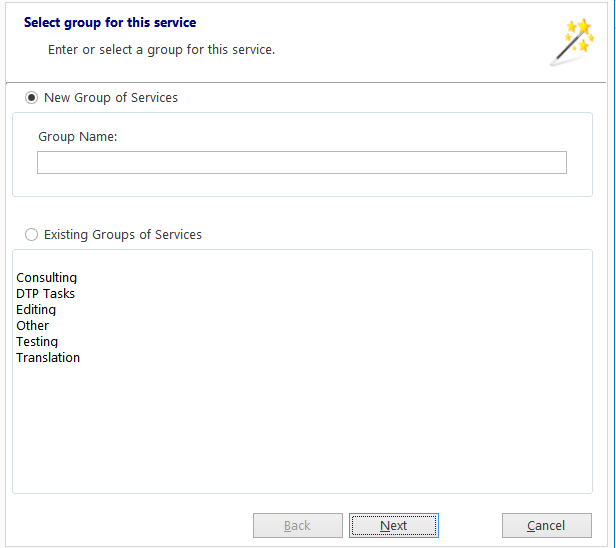Click the Cancel button
616x548 pixels.
[546, 525]
